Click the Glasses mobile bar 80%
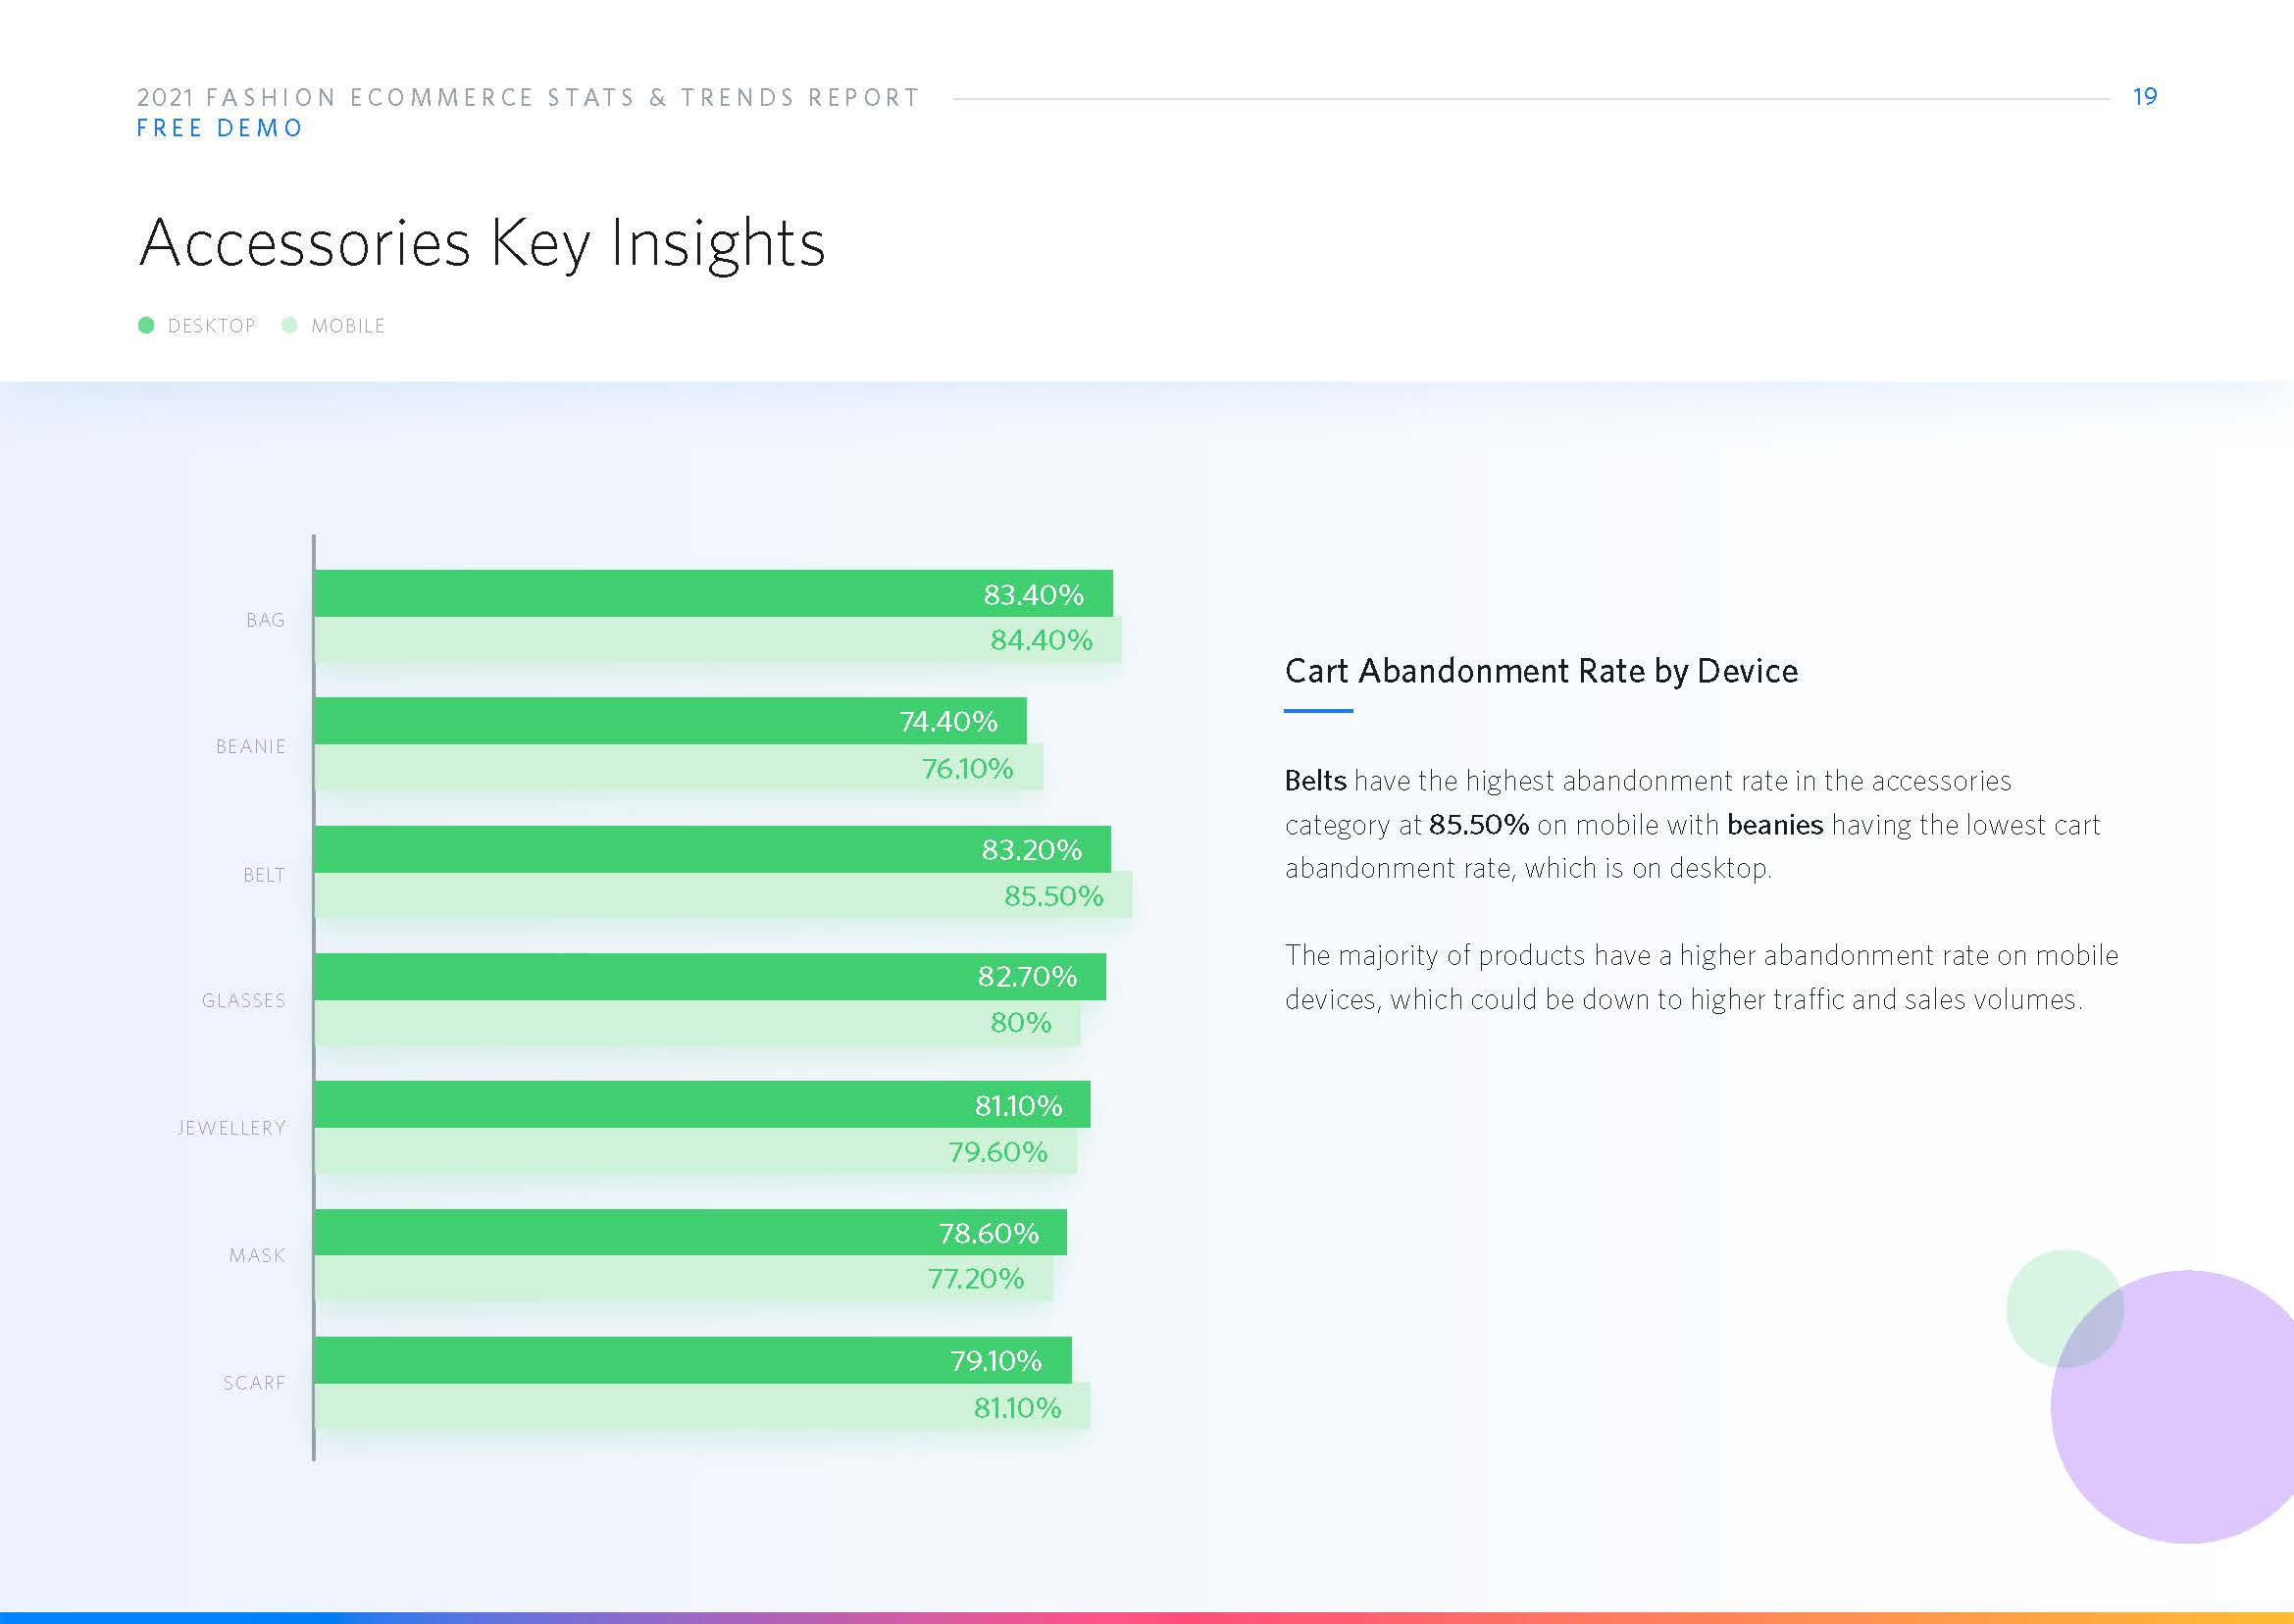 pos(696,1023)
